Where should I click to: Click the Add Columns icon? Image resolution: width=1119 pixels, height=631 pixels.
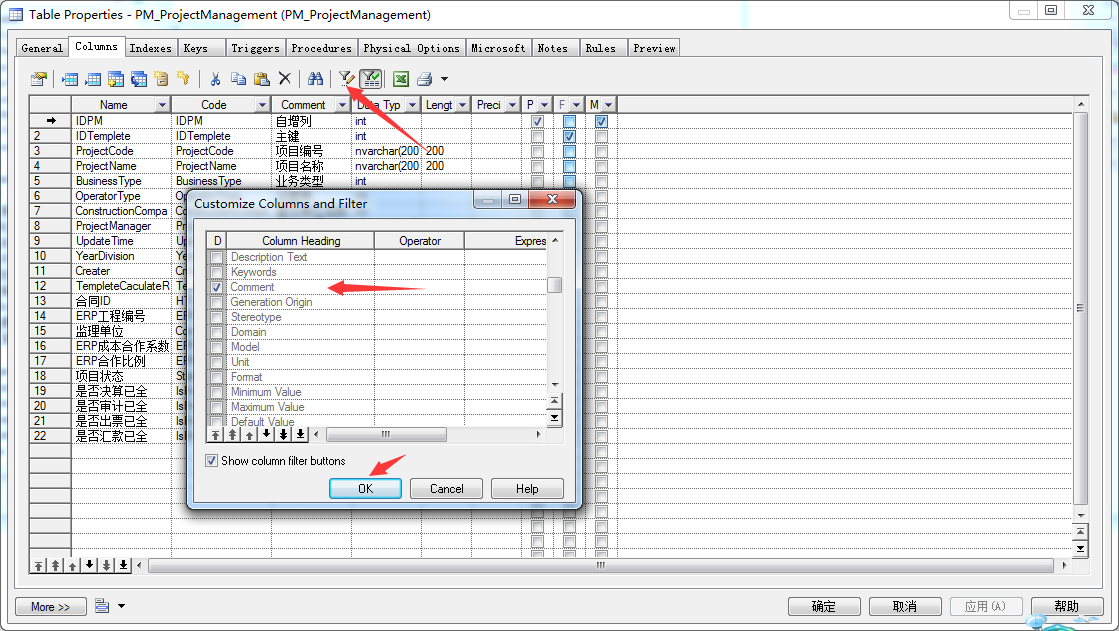(116, 79)
